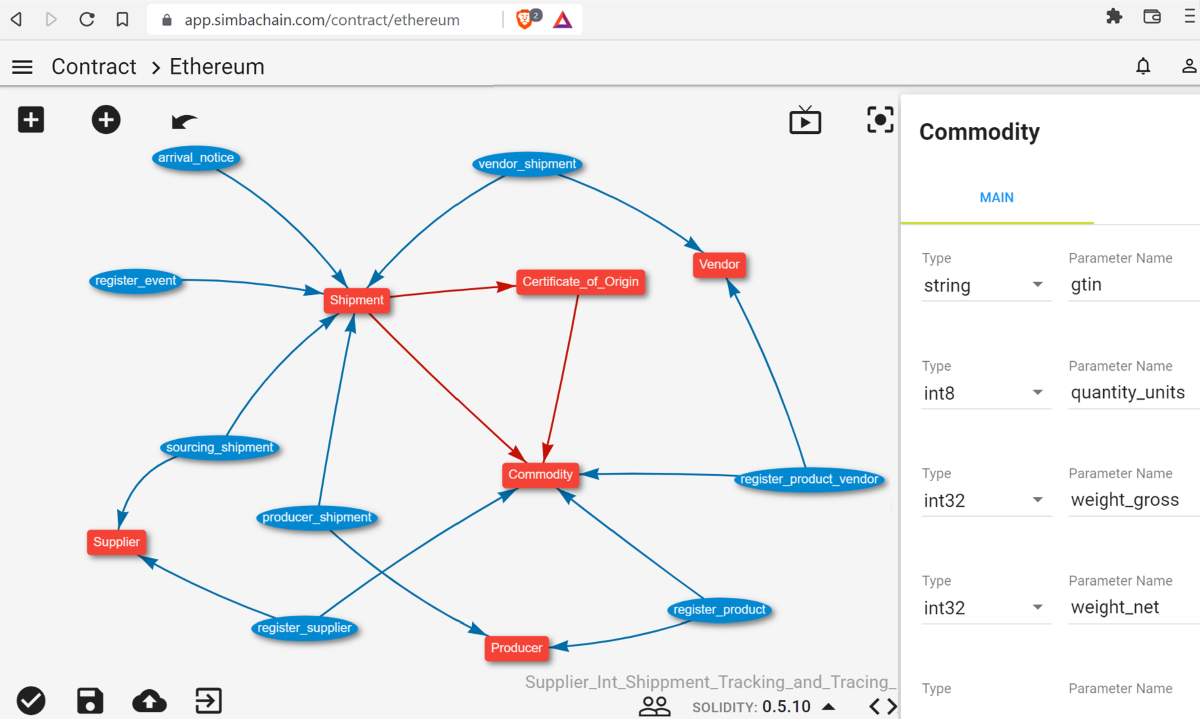Click the Contract breadcrumb link
Image resolution: width=1200 pixels, height=719 pixels.
click(x=93, y=66)
